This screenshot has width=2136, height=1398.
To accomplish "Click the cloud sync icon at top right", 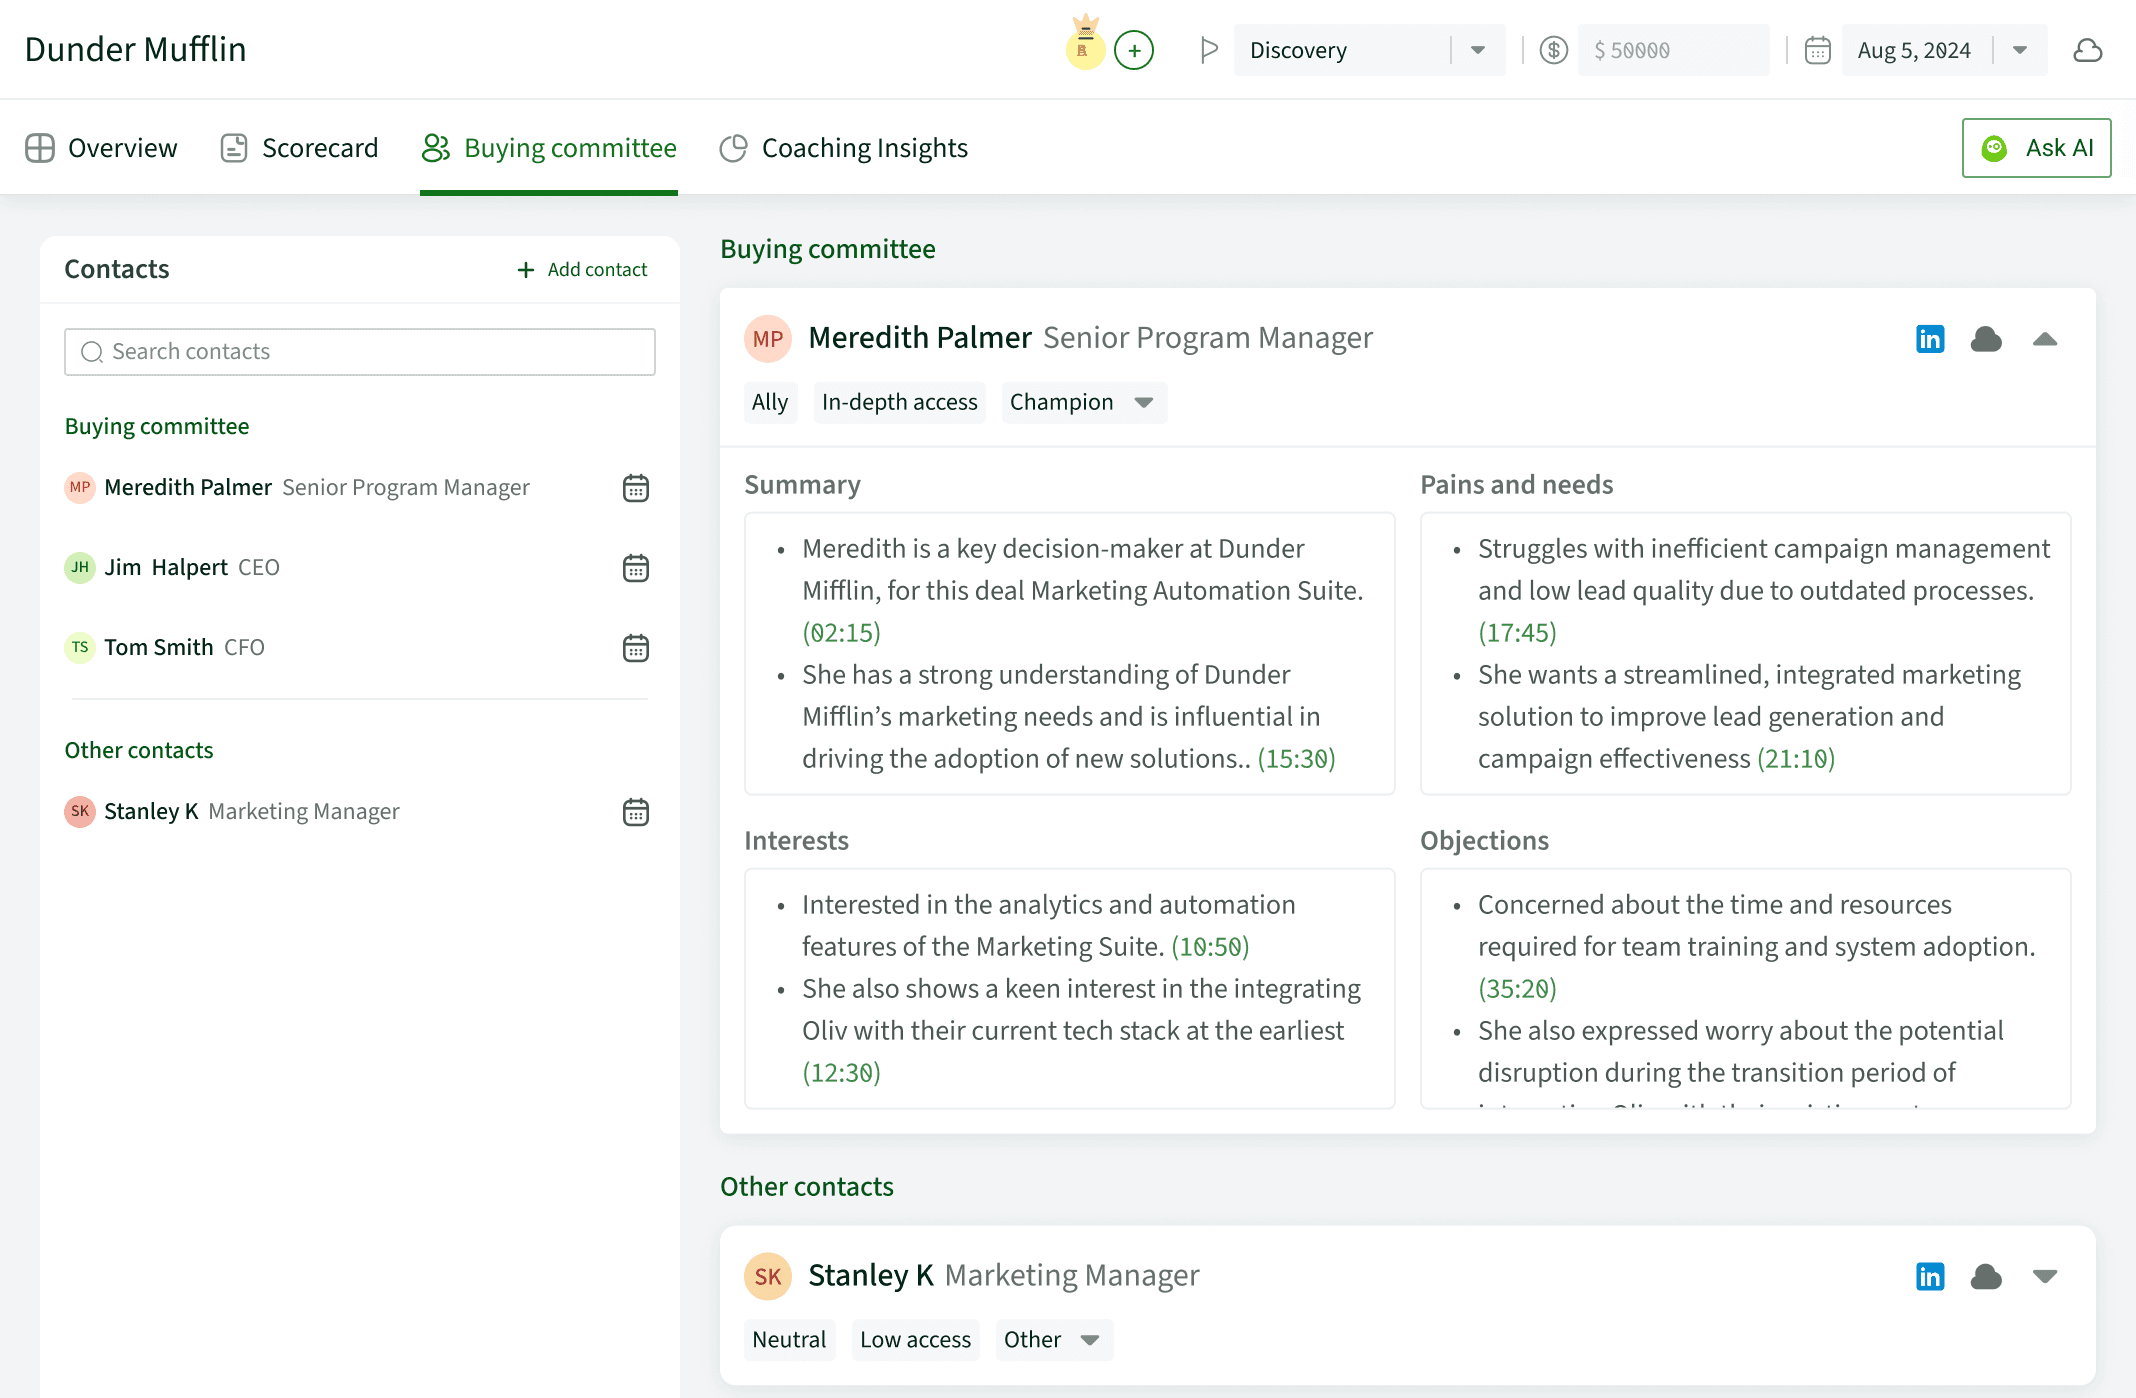I will pos(2088,50).
